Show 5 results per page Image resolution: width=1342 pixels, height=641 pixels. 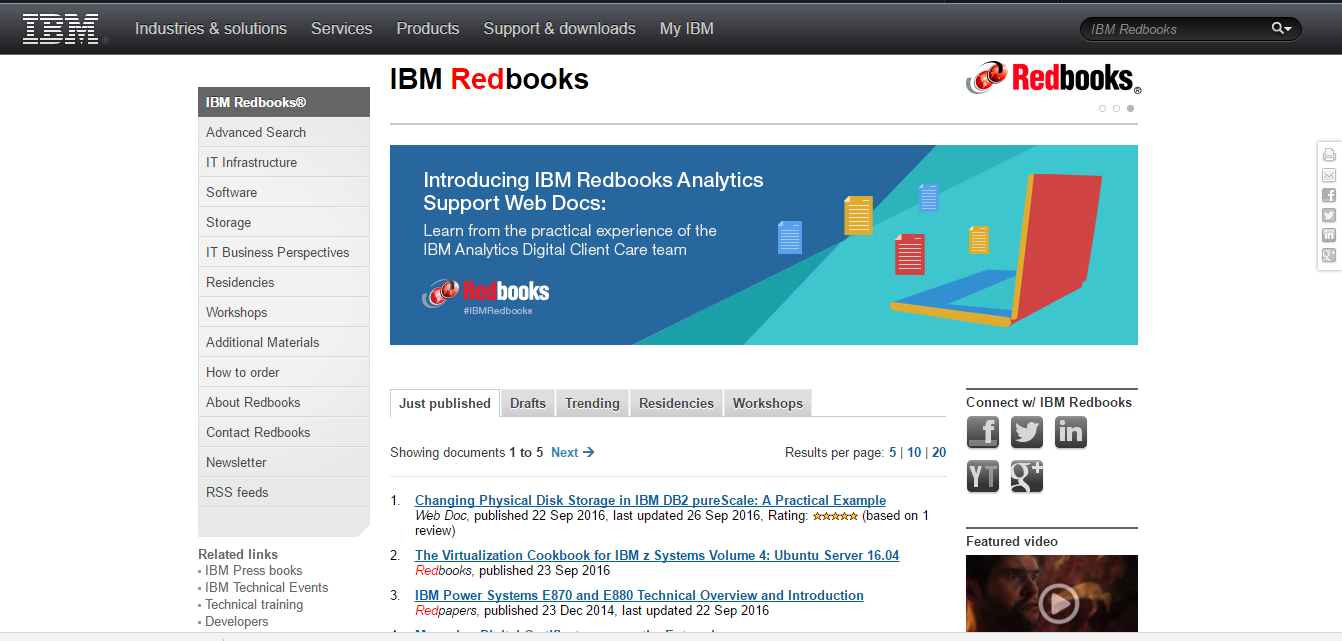893,452
